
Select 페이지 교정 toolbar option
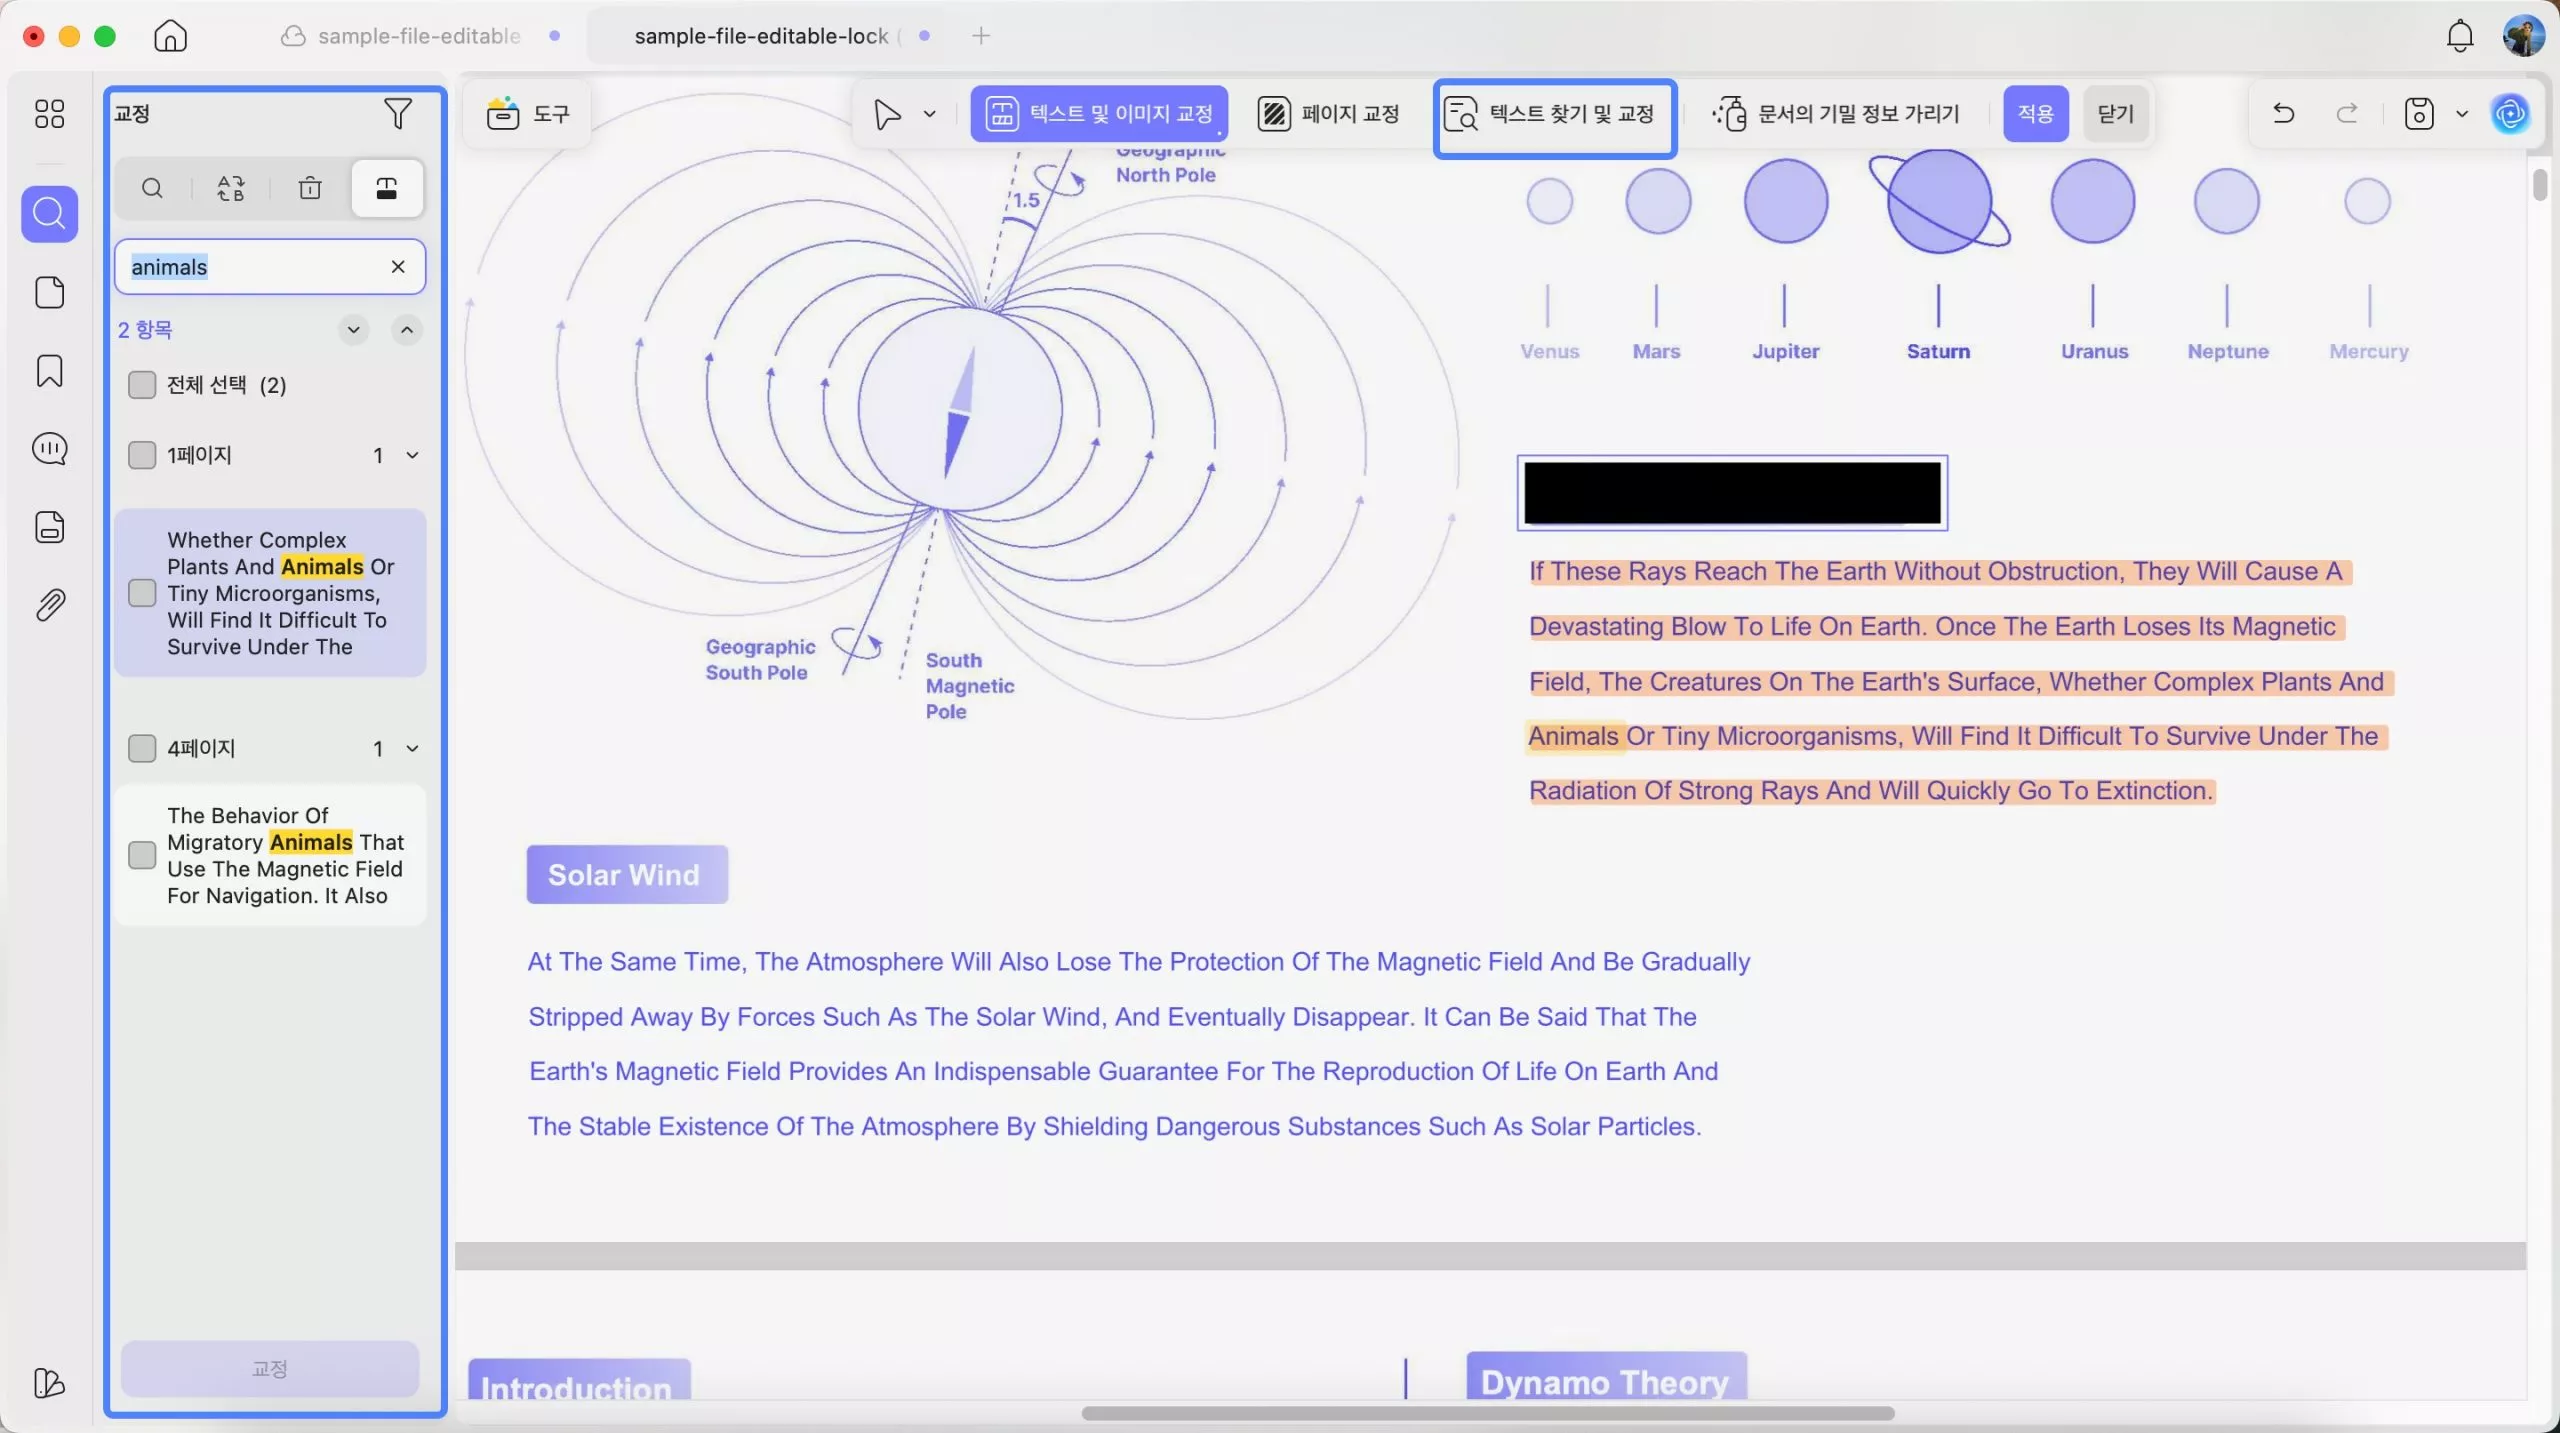pos(1328,114)
